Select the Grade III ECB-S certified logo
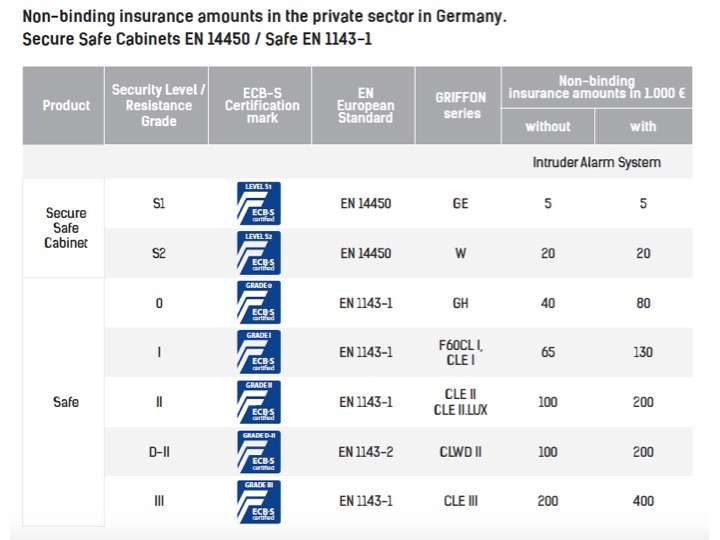 coord(259,501)
